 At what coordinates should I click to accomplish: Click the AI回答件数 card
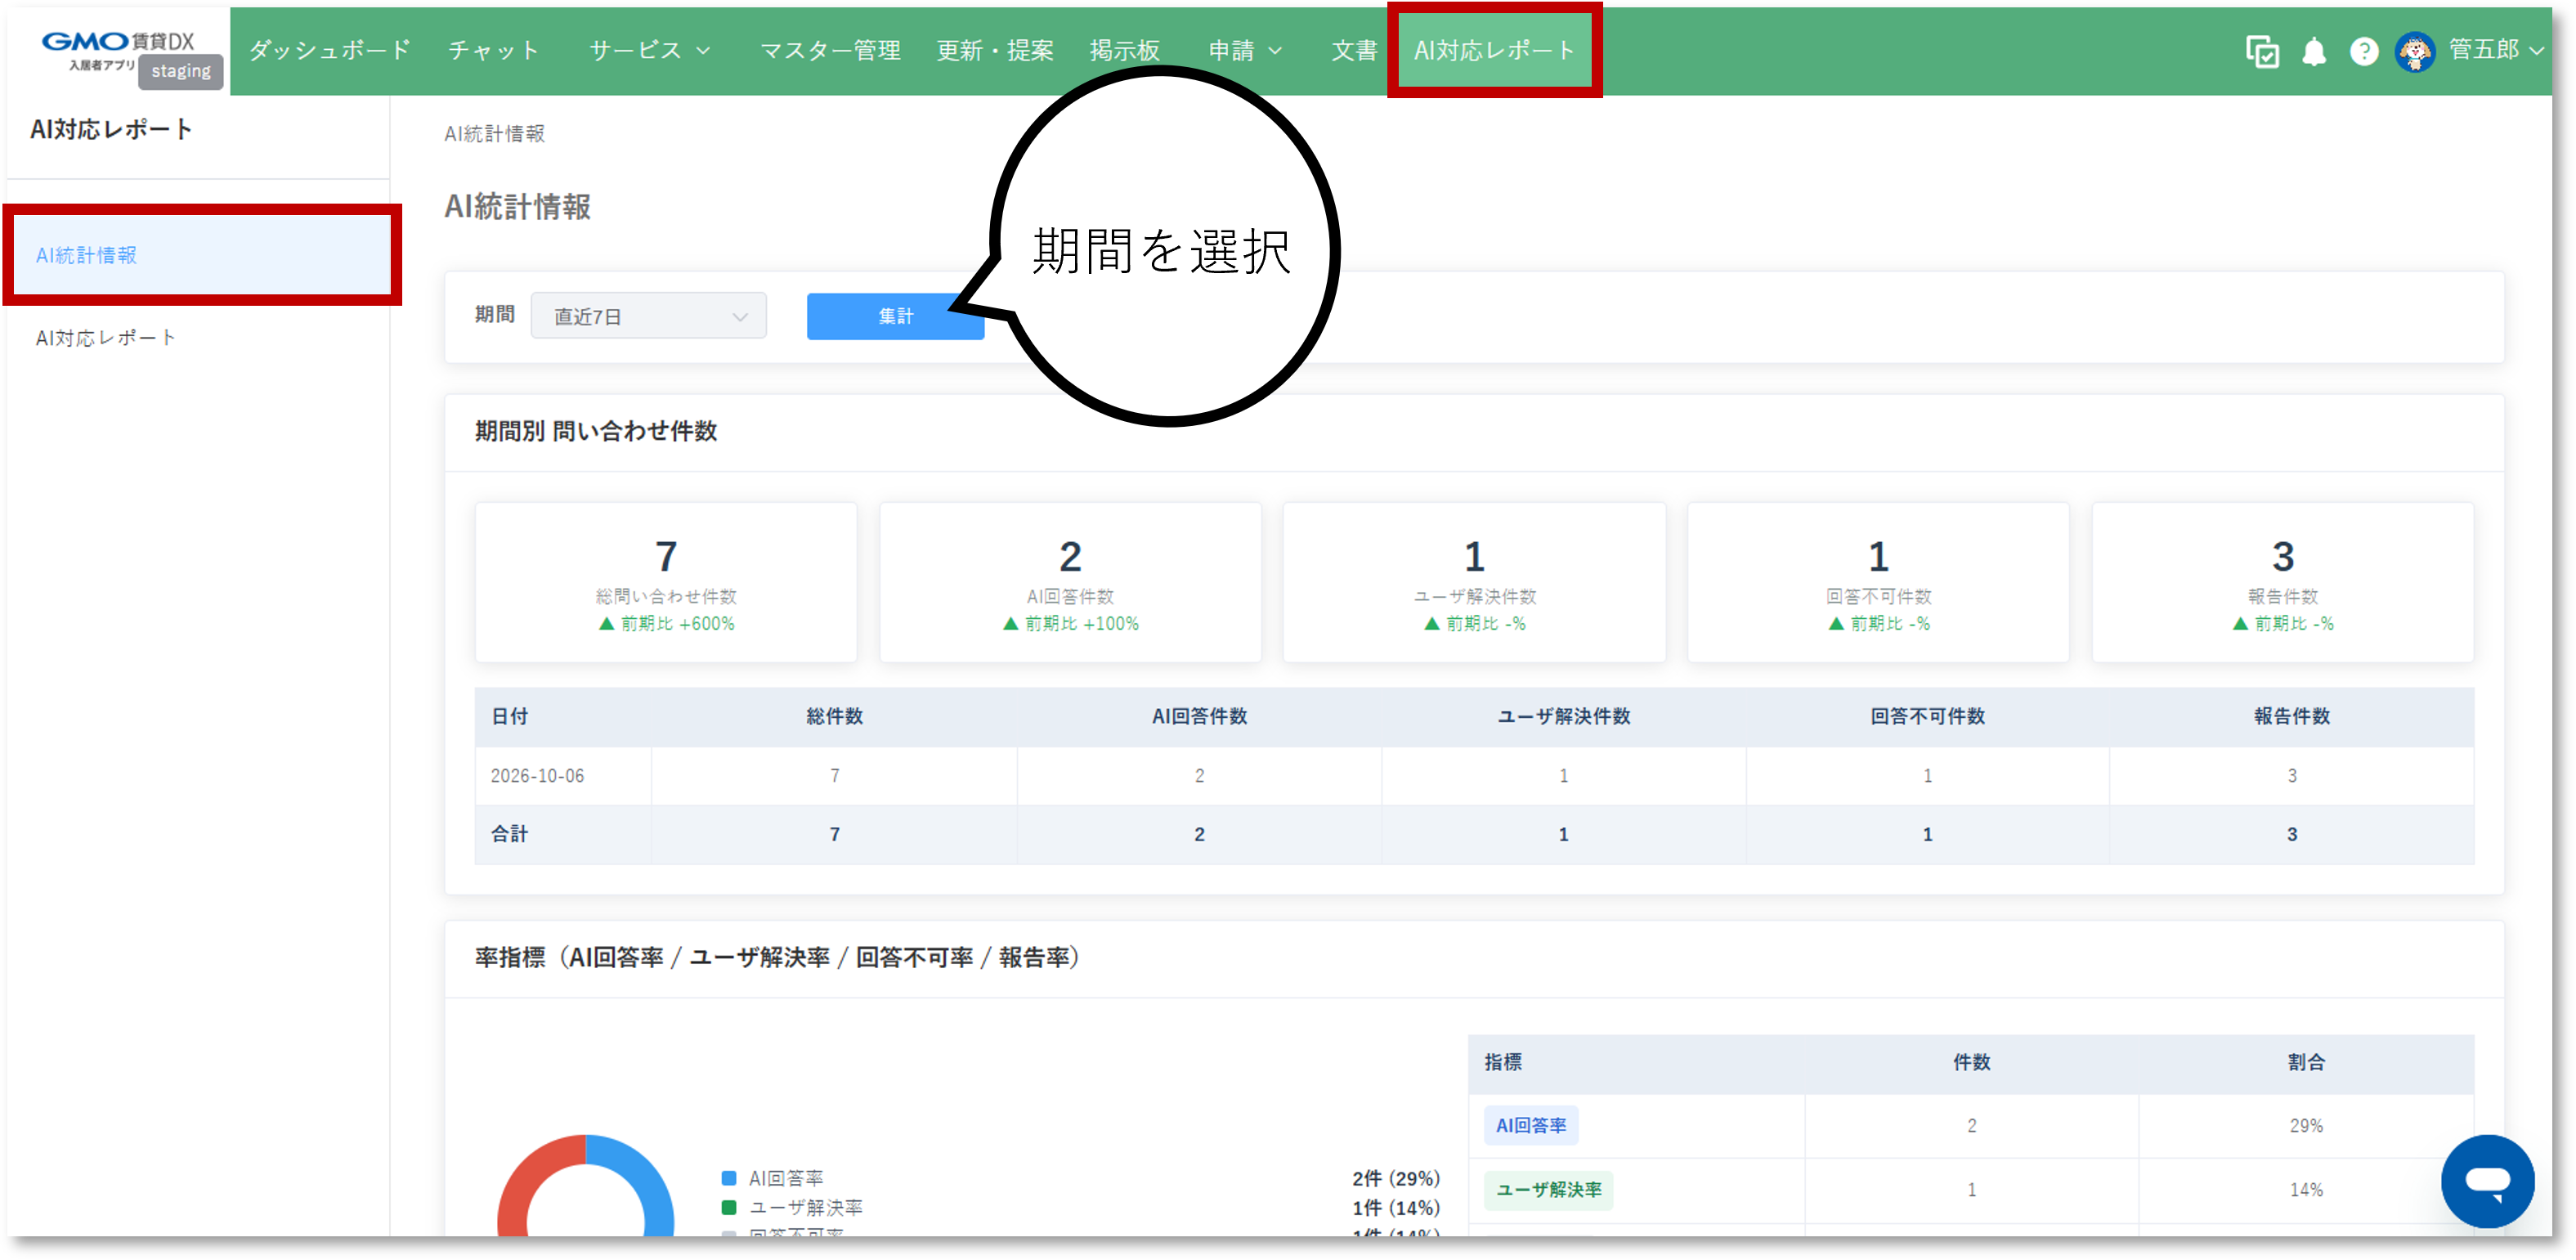click(1070, 582)
